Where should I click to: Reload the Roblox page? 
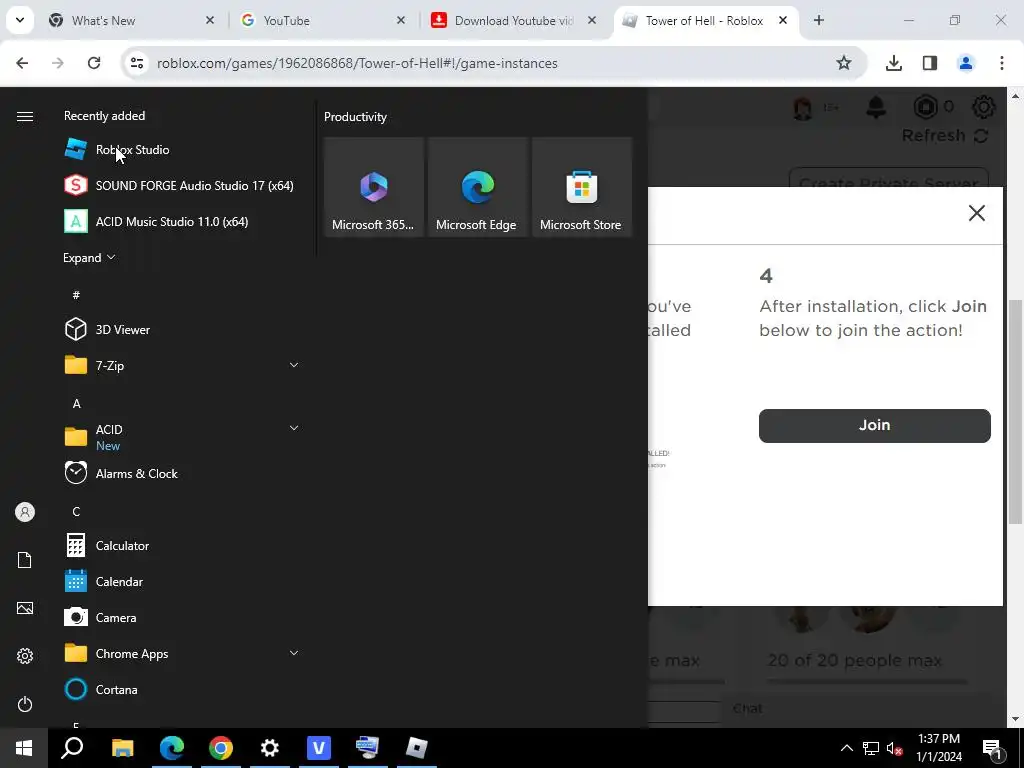tap(94, 63)
